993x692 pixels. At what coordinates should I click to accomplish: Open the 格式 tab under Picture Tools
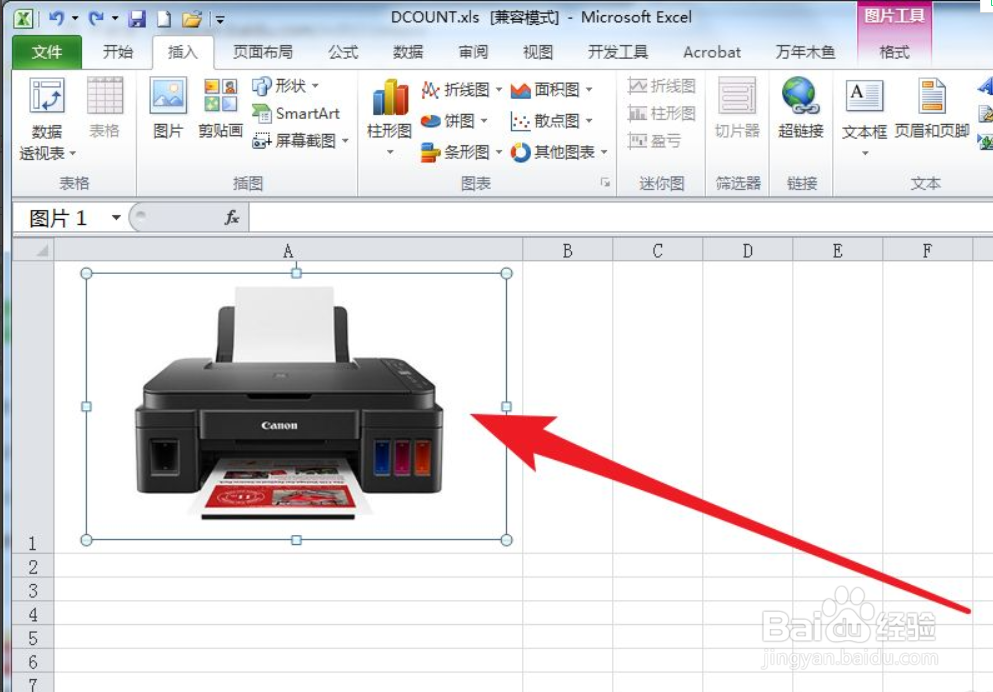coord(894,52)
